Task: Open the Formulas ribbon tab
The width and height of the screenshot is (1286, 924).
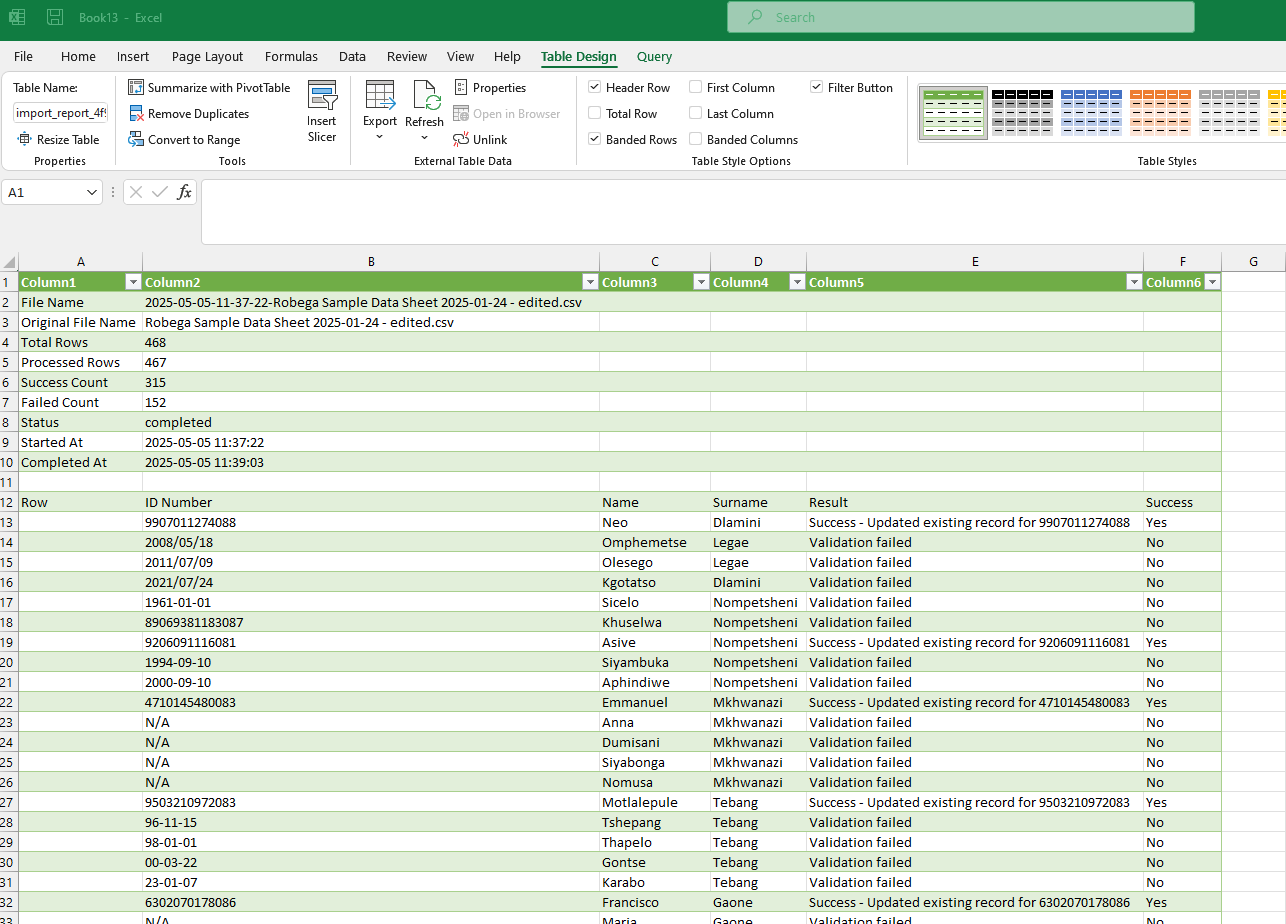Action: [x=291, y=57]
